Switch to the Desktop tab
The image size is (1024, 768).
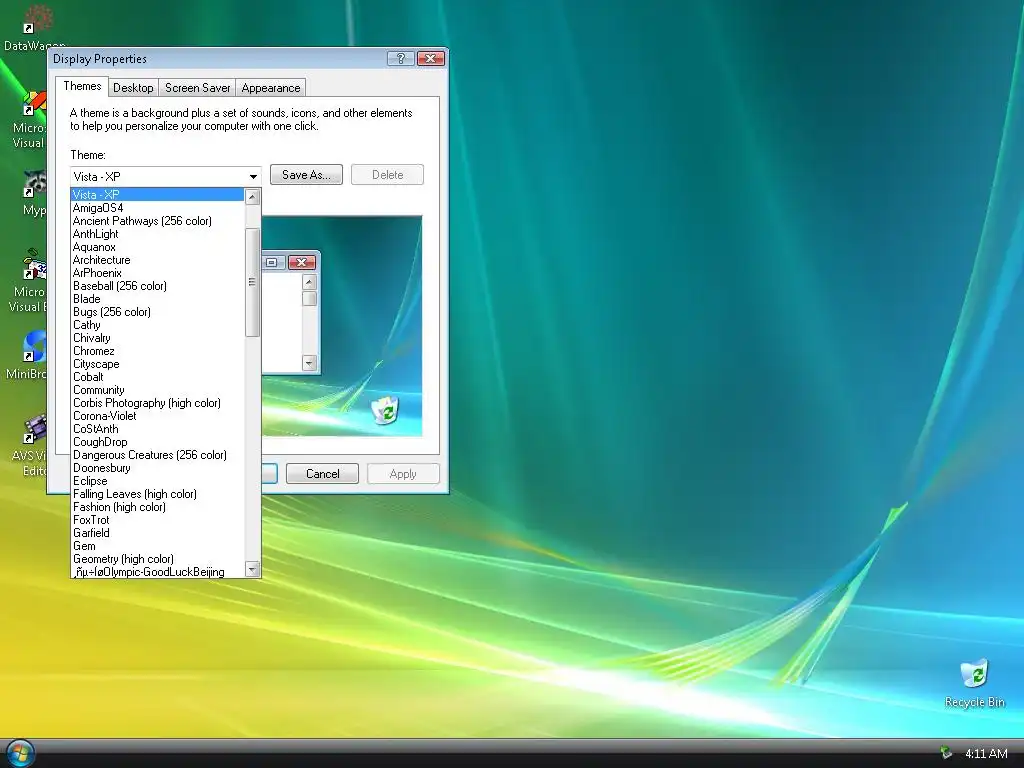pyautogui.click(x=133, y=88)
